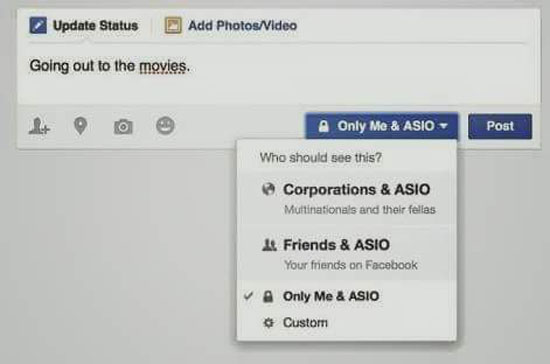Screen dimensions: 550x364
Task: Choose the Custom audience option
Action: [347, 323]
